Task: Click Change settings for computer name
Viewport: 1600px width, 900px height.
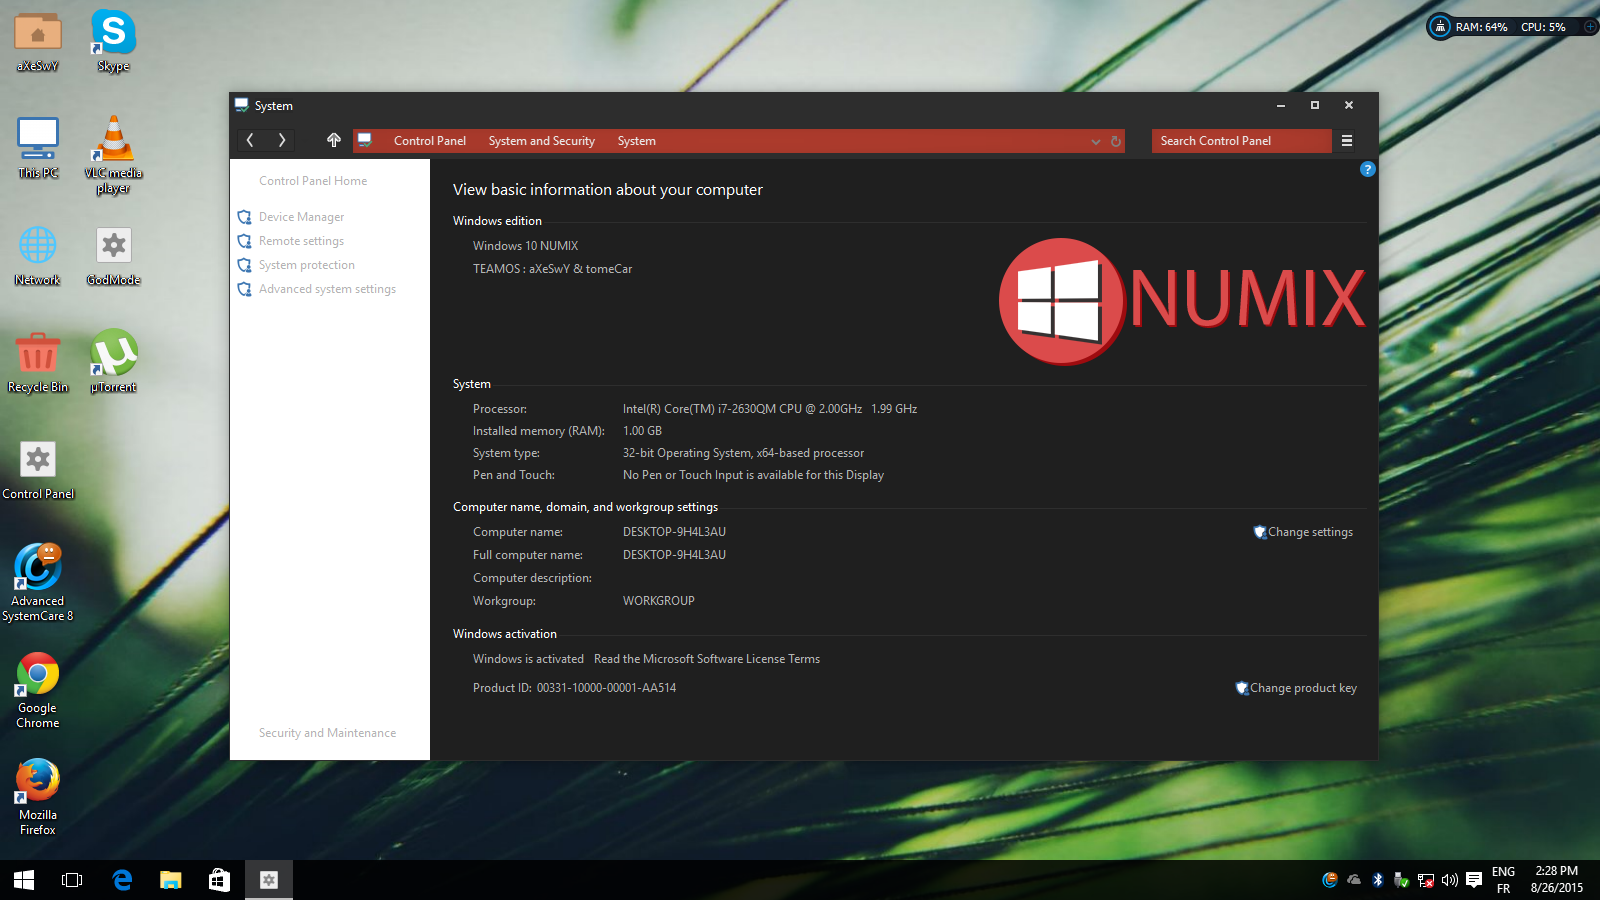Action: [x=1310, y=532]
